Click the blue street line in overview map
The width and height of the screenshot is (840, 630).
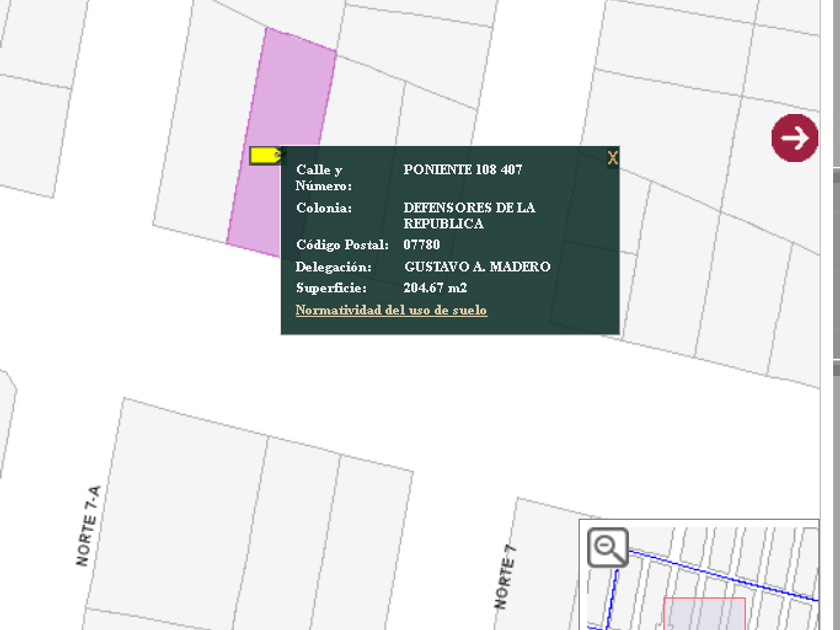click(x=720, y=573)
